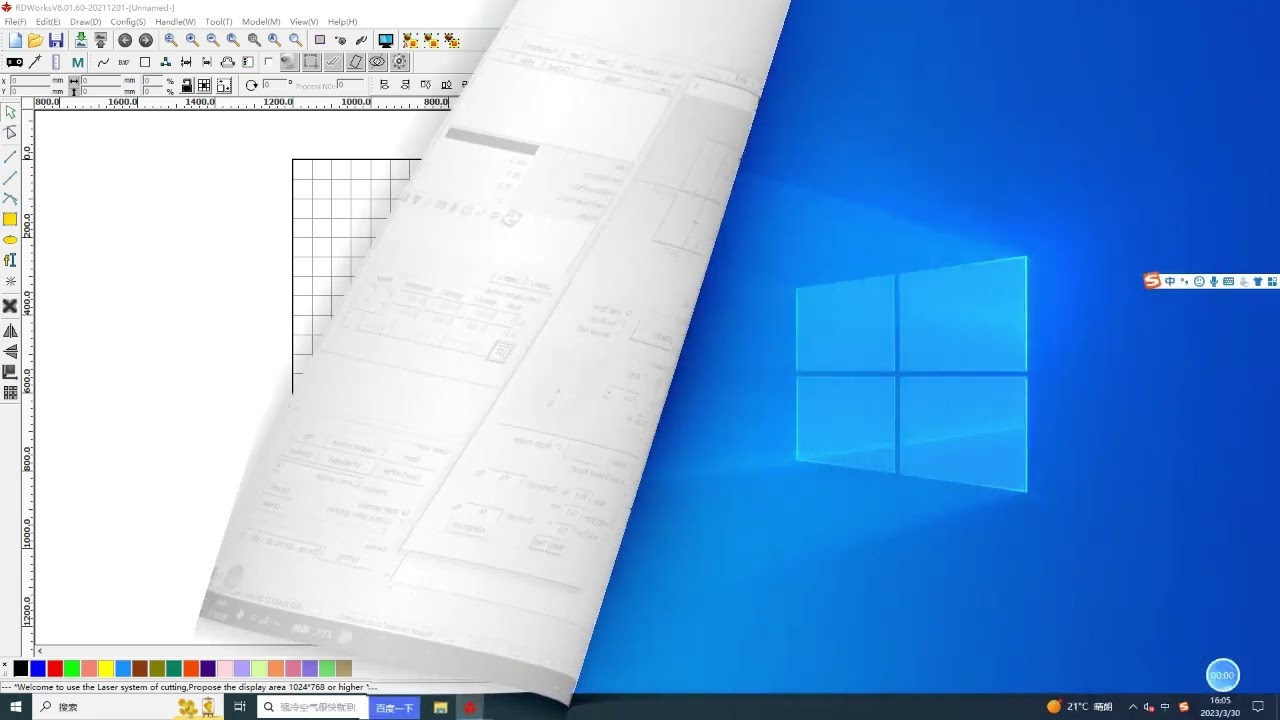Click the rotation angle input field
The width and height of the screenshot is (1280, 720).
(x=275, y=85)
